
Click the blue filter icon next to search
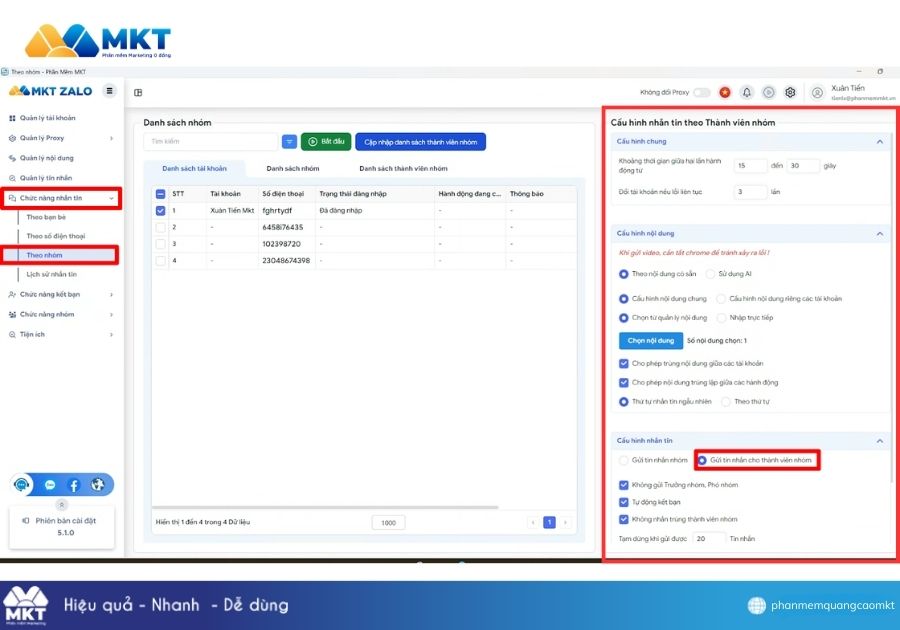289,142
